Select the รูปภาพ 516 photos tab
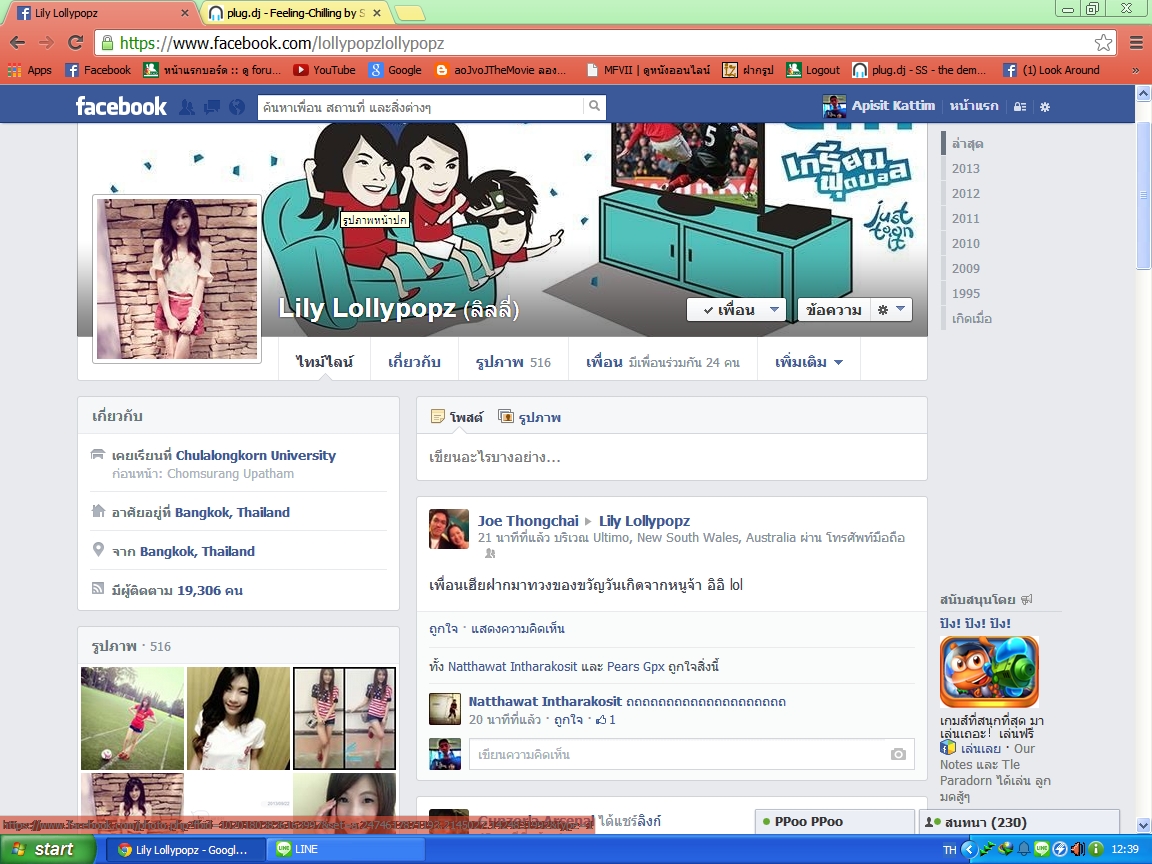This screenshot has width=1152, height=864. pyautogui.click(x=513, y=361)
